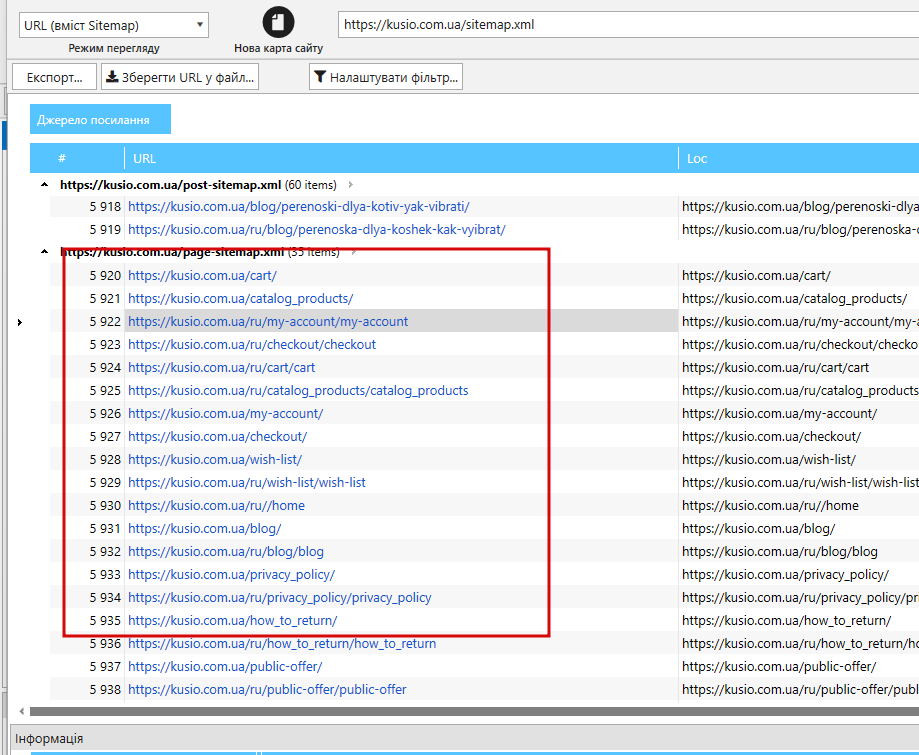Select row number 5 920

pos(105,276)
